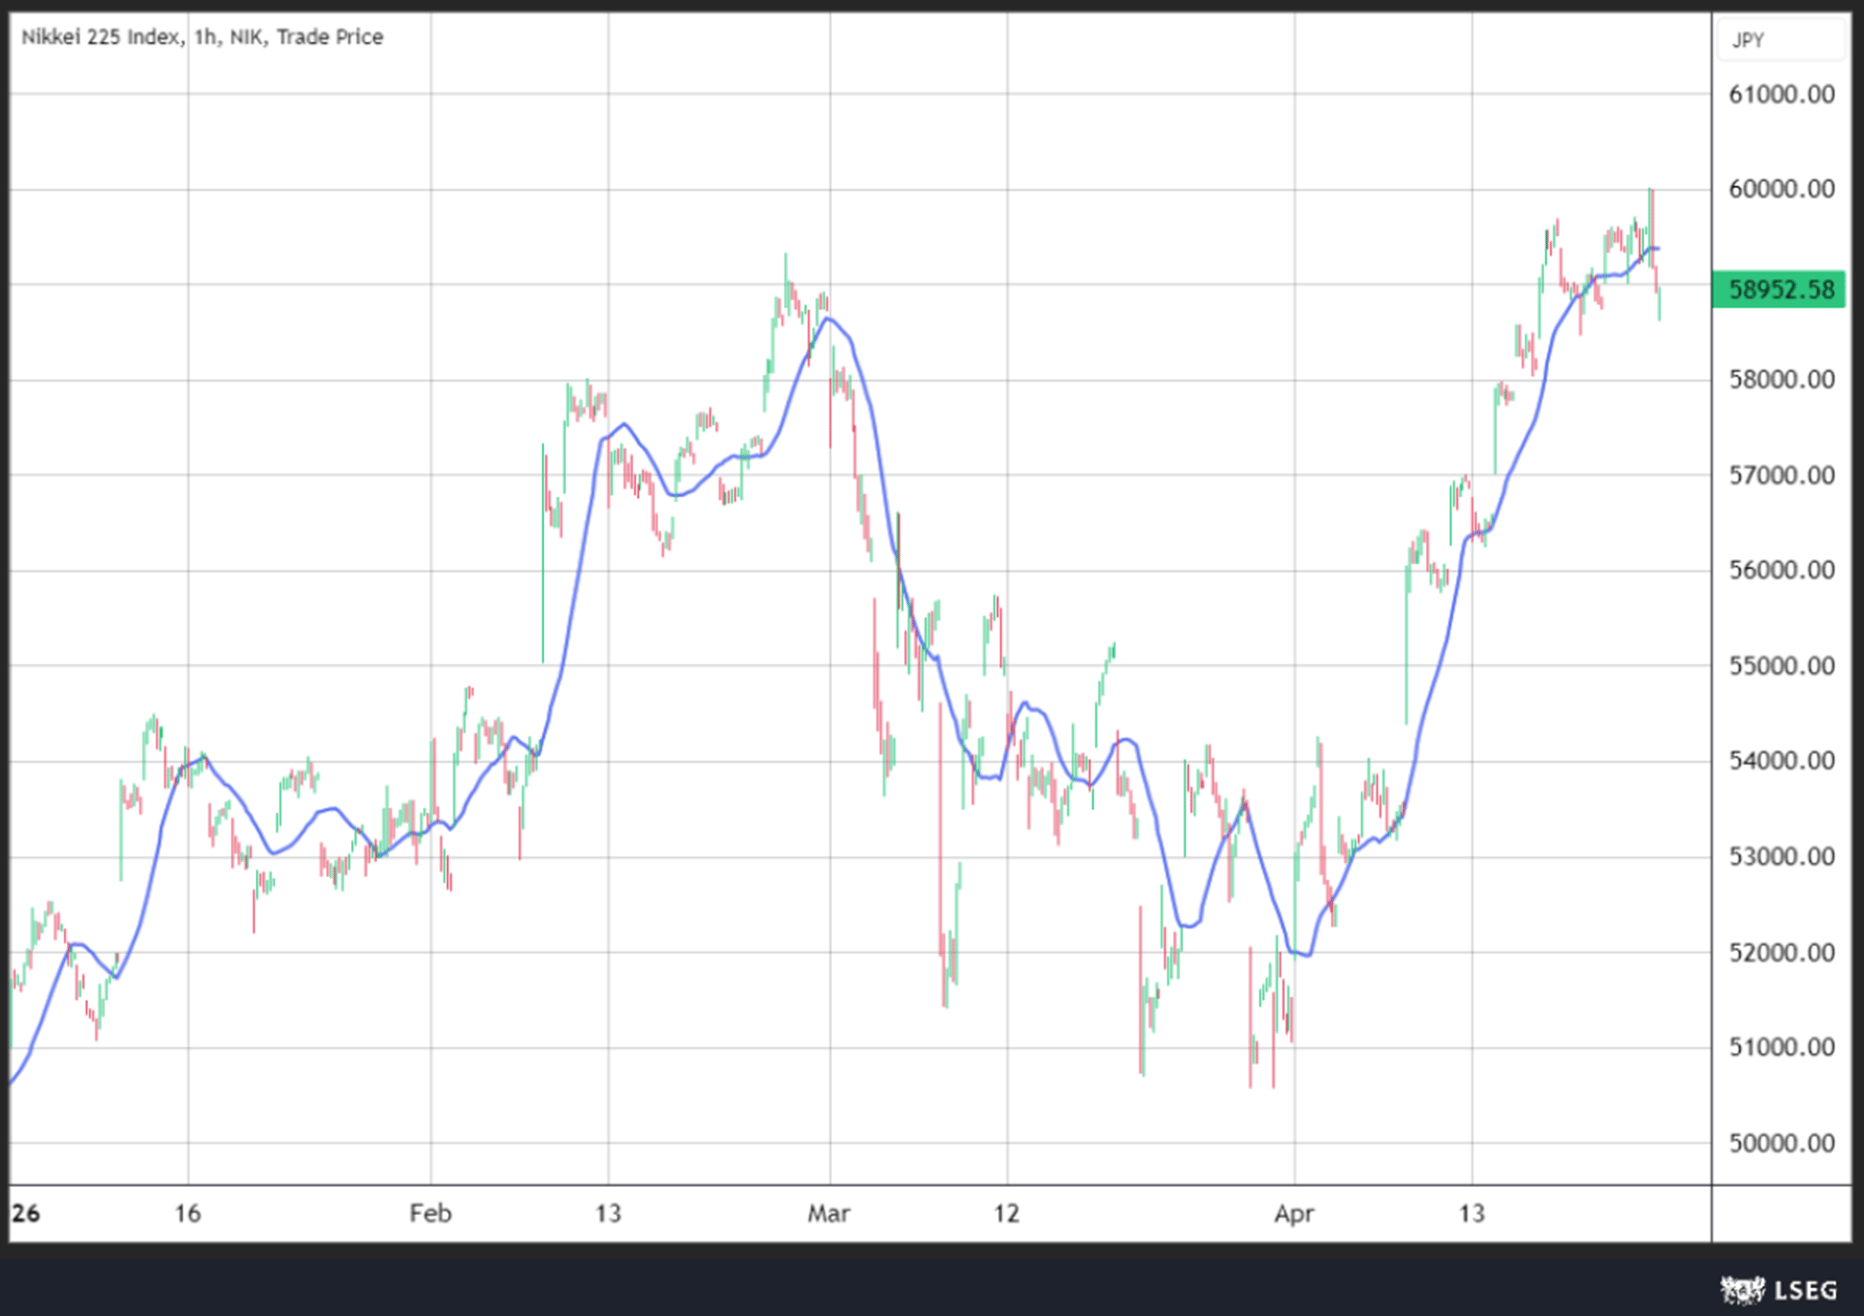Open the JPY currency selector
The image size is (1864, 1316).
[x=1780, y=40]
